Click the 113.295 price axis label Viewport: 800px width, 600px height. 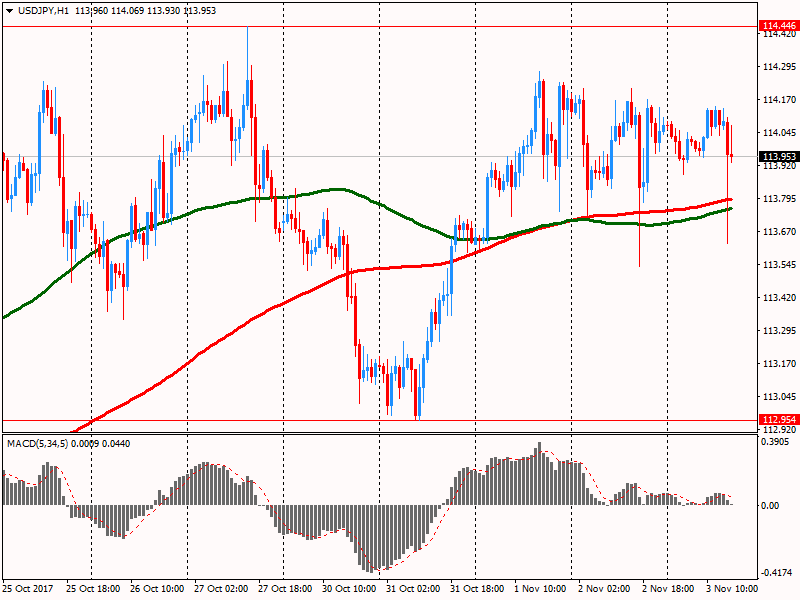(779, 331)
